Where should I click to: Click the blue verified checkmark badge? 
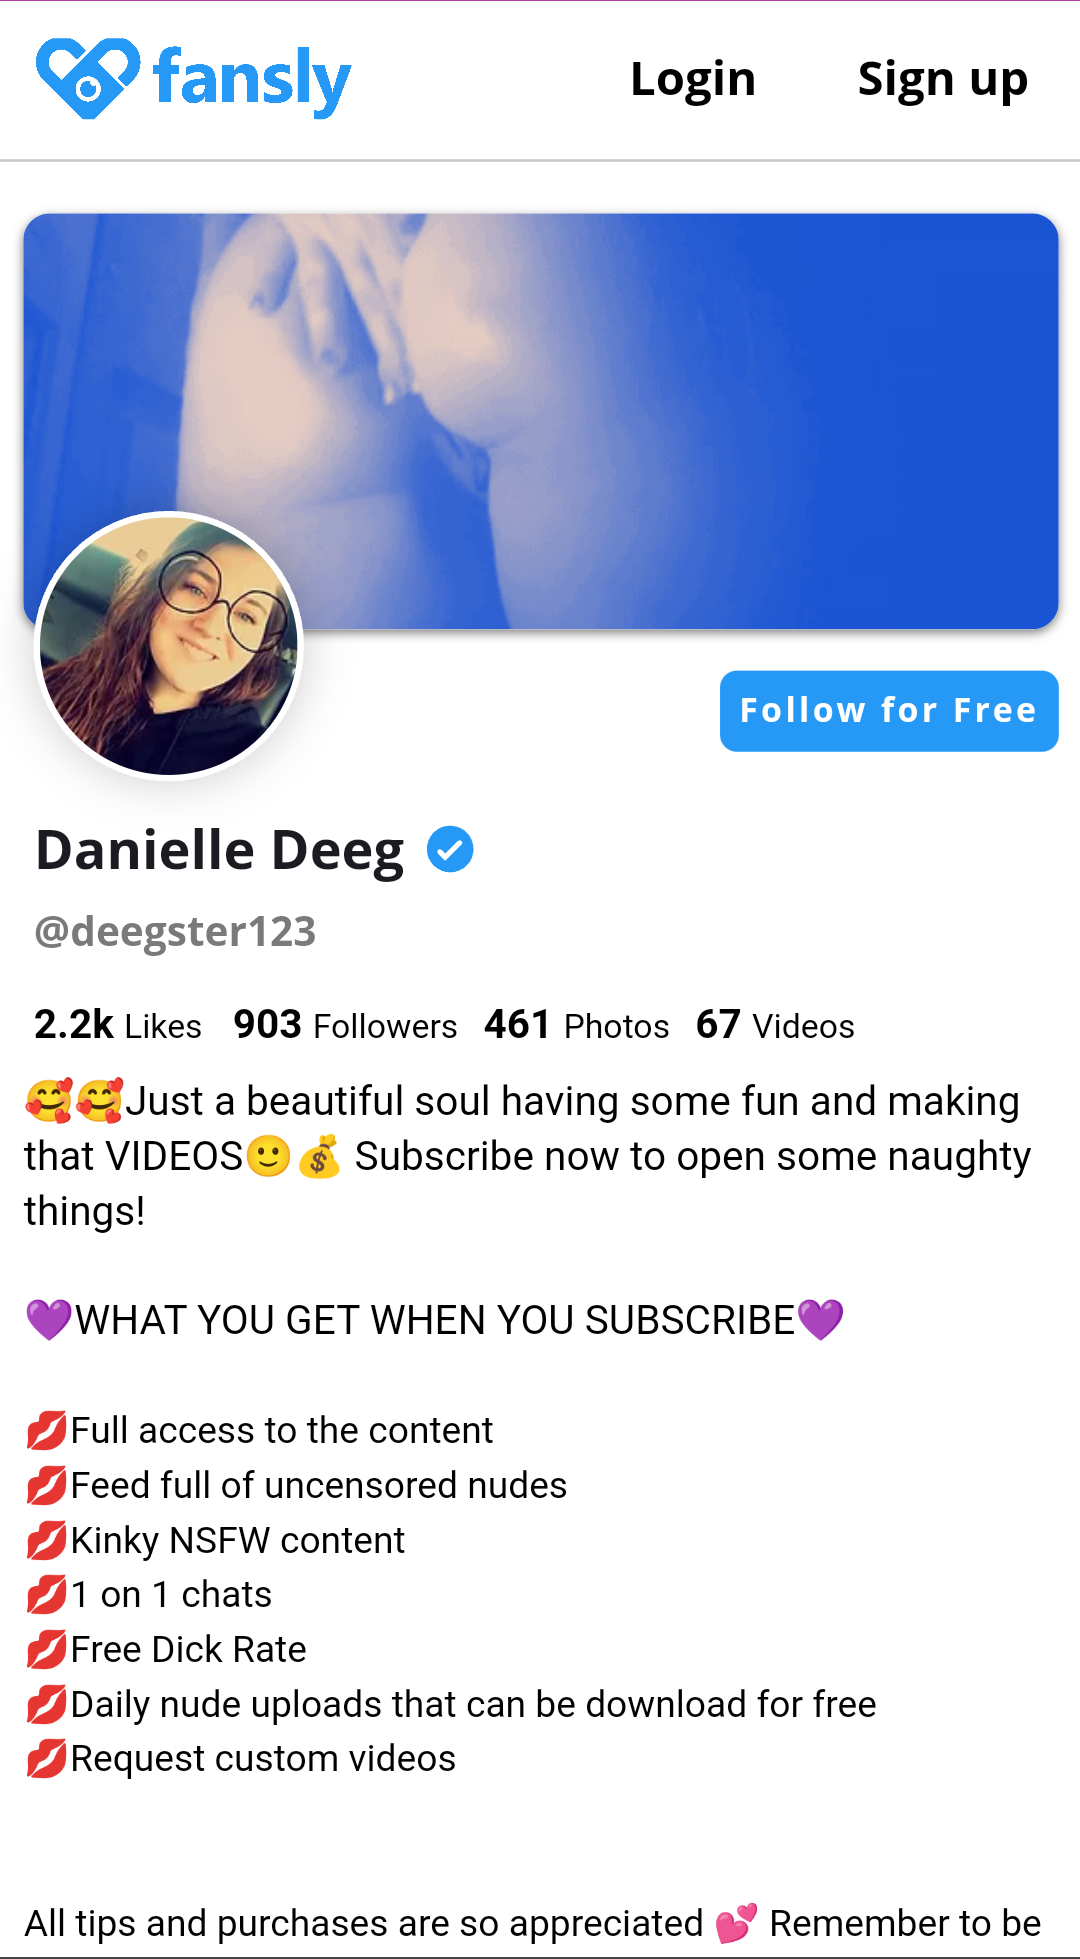pos(450,850)
